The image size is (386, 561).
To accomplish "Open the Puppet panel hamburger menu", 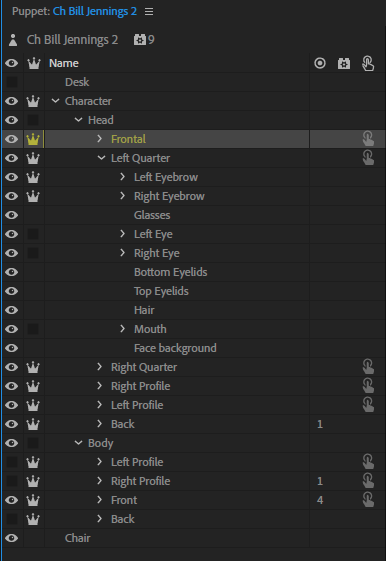I will pos(149,11).
